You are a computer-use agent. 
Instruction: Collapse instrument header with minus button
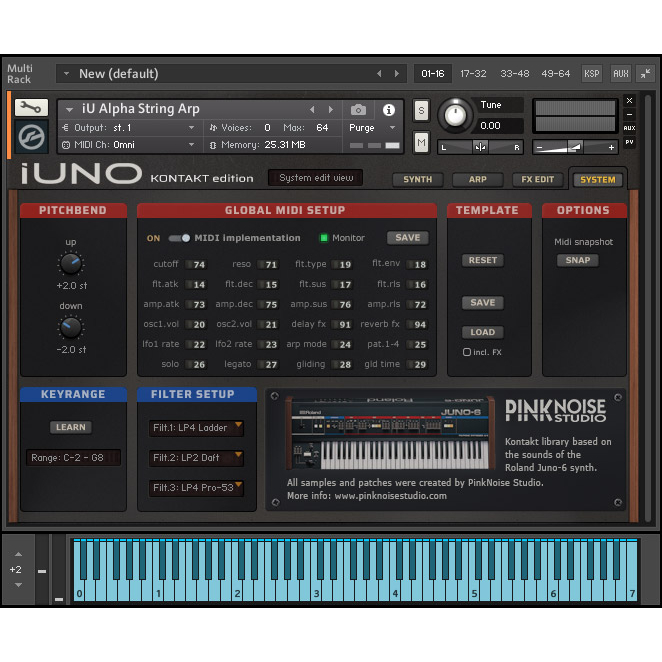coord(629,114)
